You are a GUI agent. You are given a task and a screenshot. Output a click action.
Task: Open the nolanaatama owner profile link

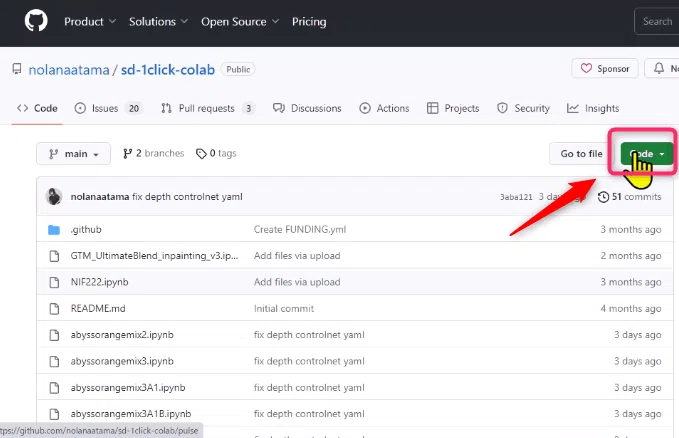pyautogui.click(x=69, y=69)
